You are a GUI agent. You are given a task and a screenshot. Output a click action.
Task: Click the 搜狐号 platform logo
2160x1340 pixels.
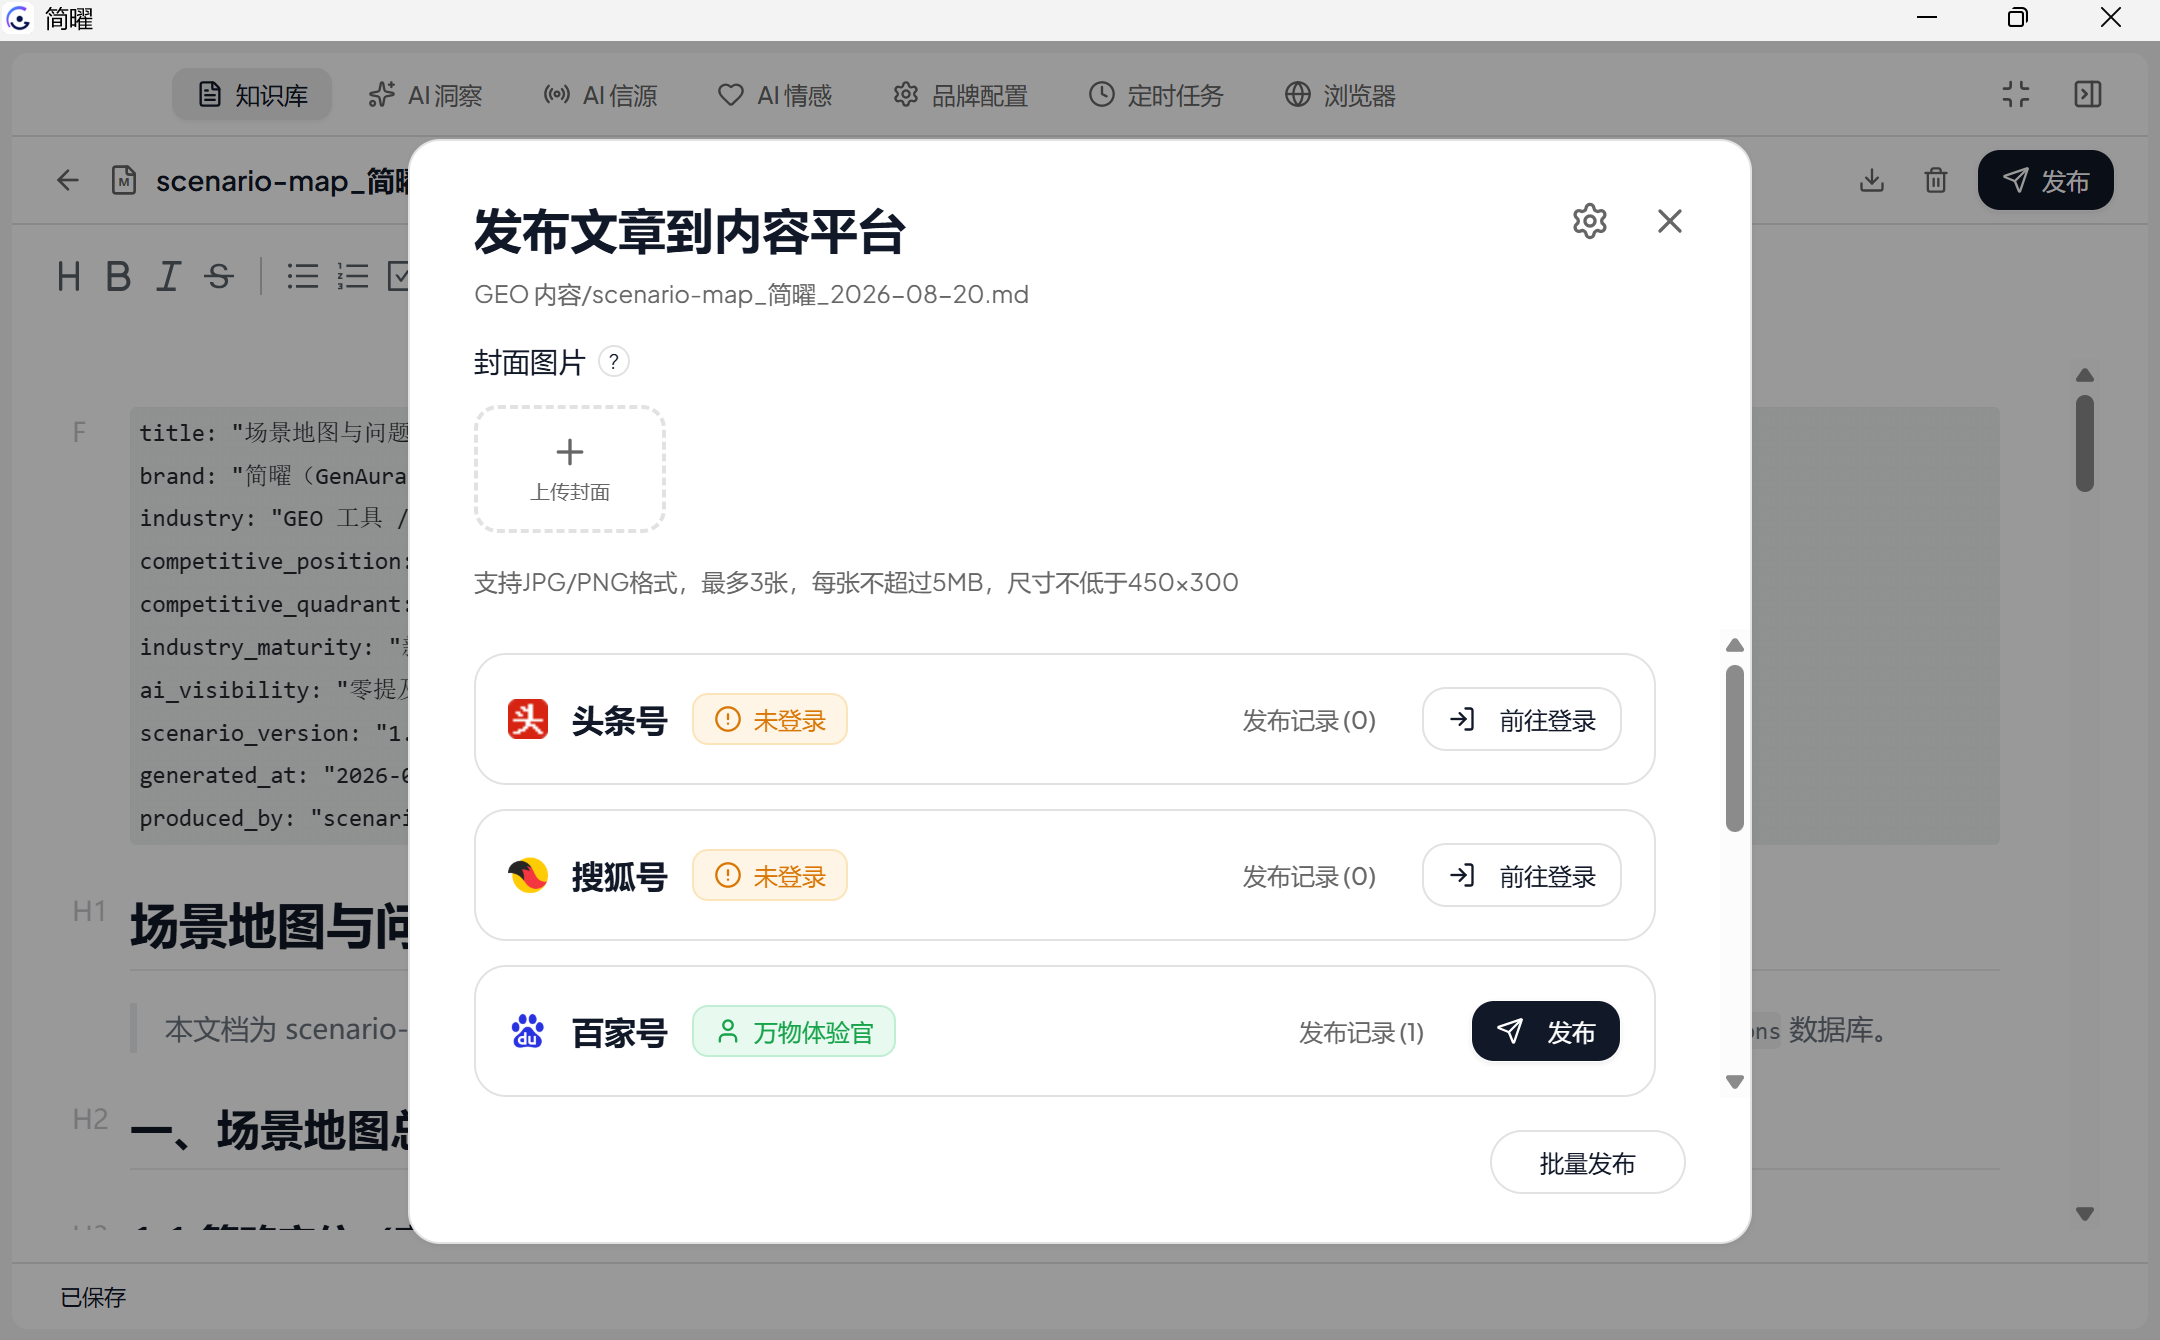528,875
